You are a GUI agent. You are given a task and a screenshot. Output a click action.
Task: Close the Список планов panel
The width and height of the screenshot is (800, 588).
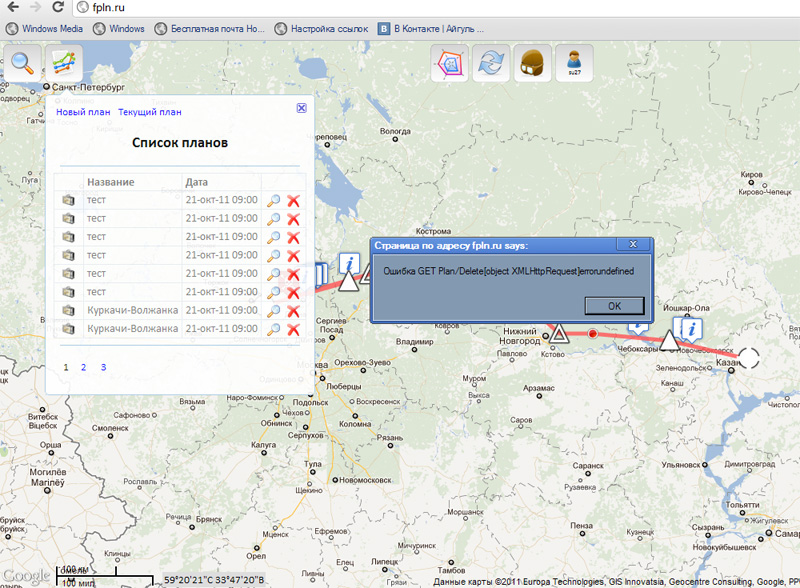pyautogui.click(x=301, y=108)
